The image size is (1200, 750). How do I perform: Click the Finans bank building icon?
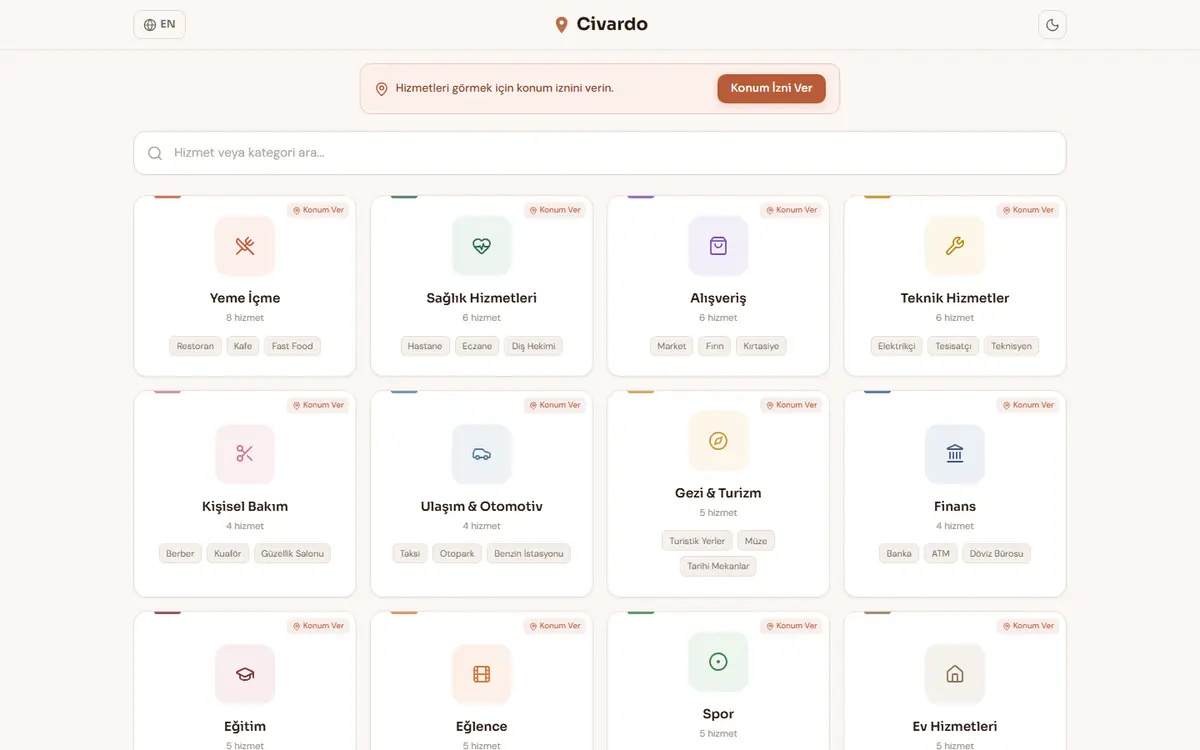[955, 454]
